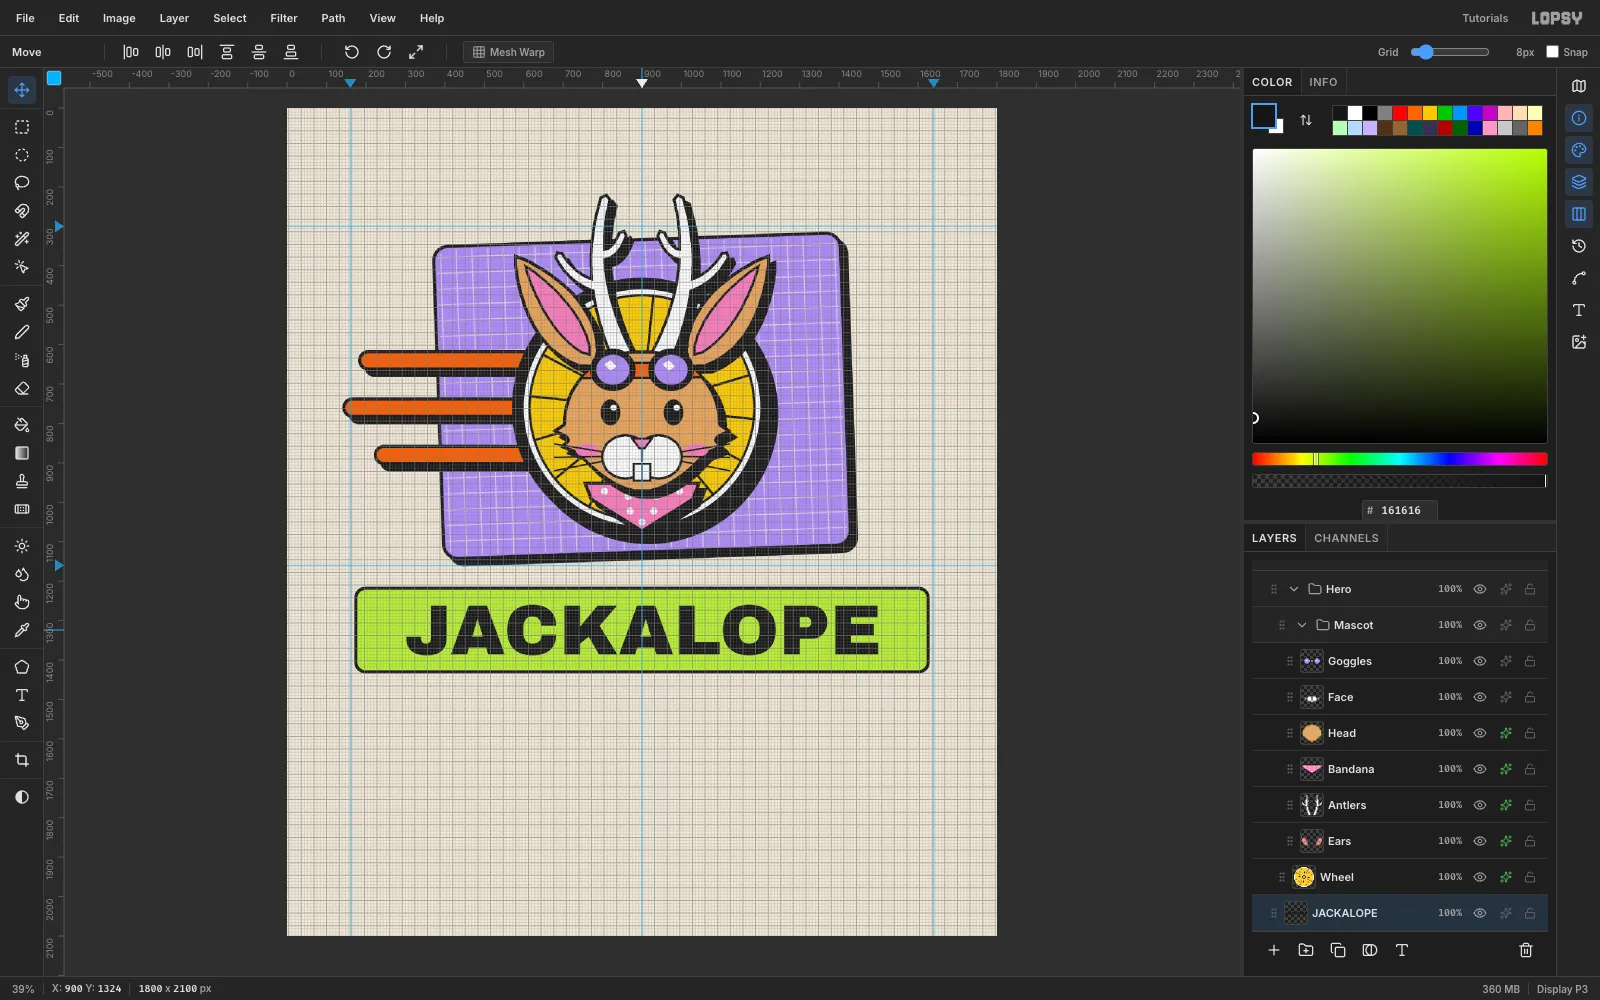The image size is (1600, 1000).
Task: Switch to the Channels tab
Action: (1346, 538)
